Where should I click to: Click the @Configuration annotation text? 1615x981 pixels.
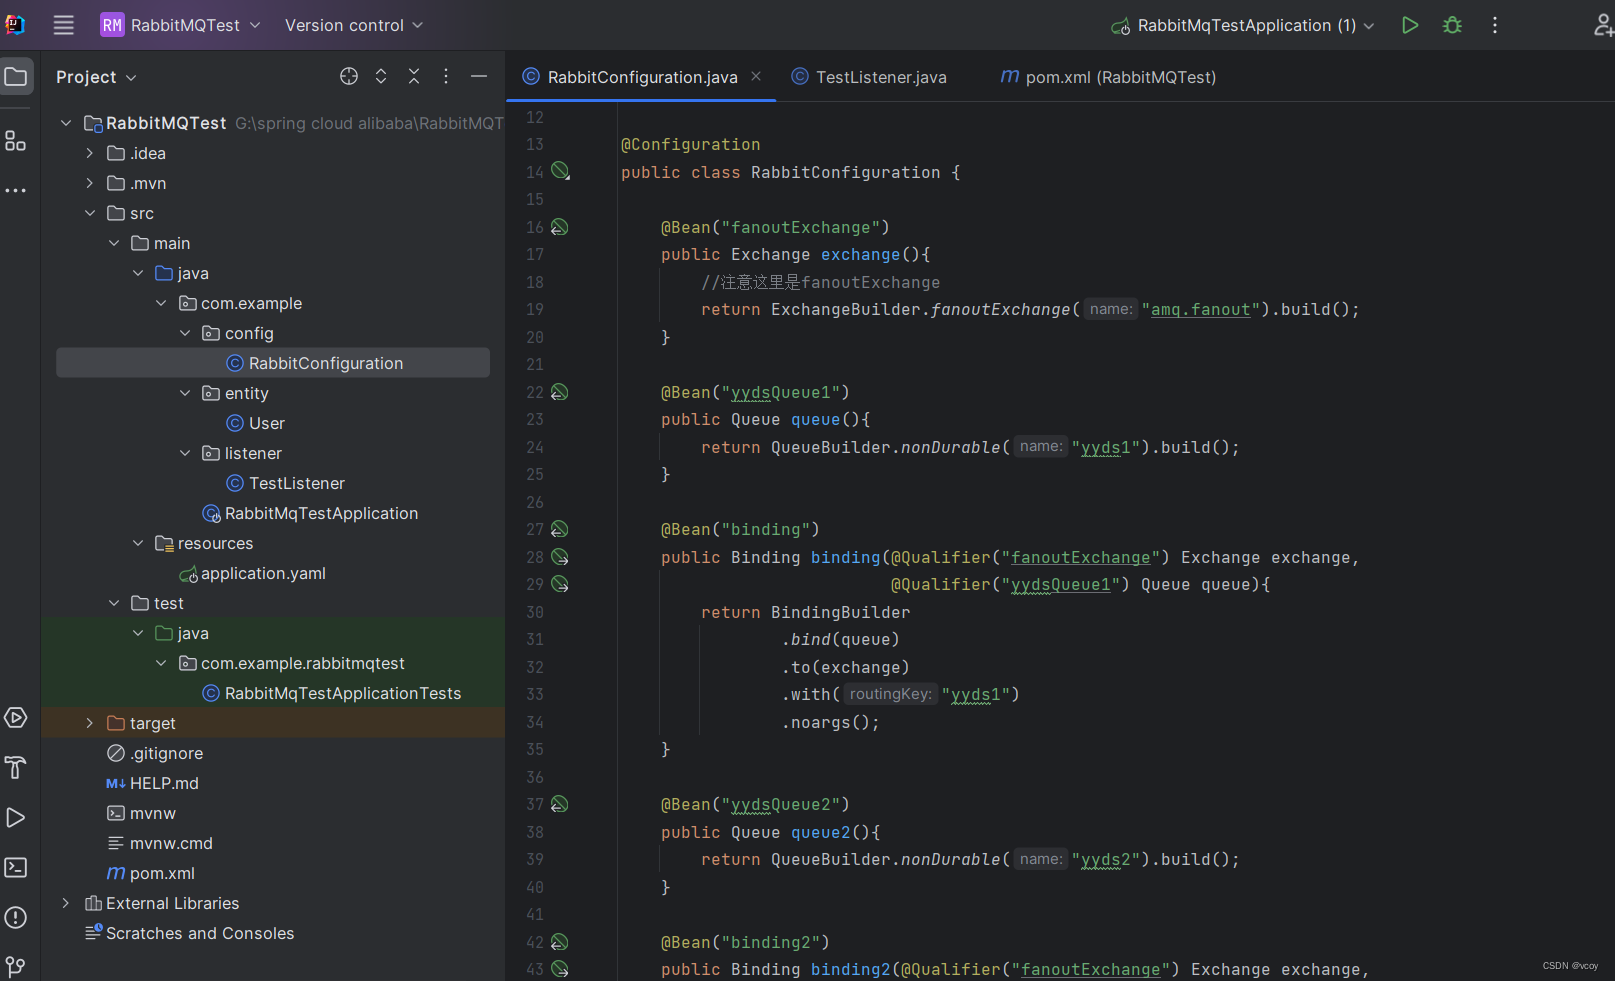[691, 145]
